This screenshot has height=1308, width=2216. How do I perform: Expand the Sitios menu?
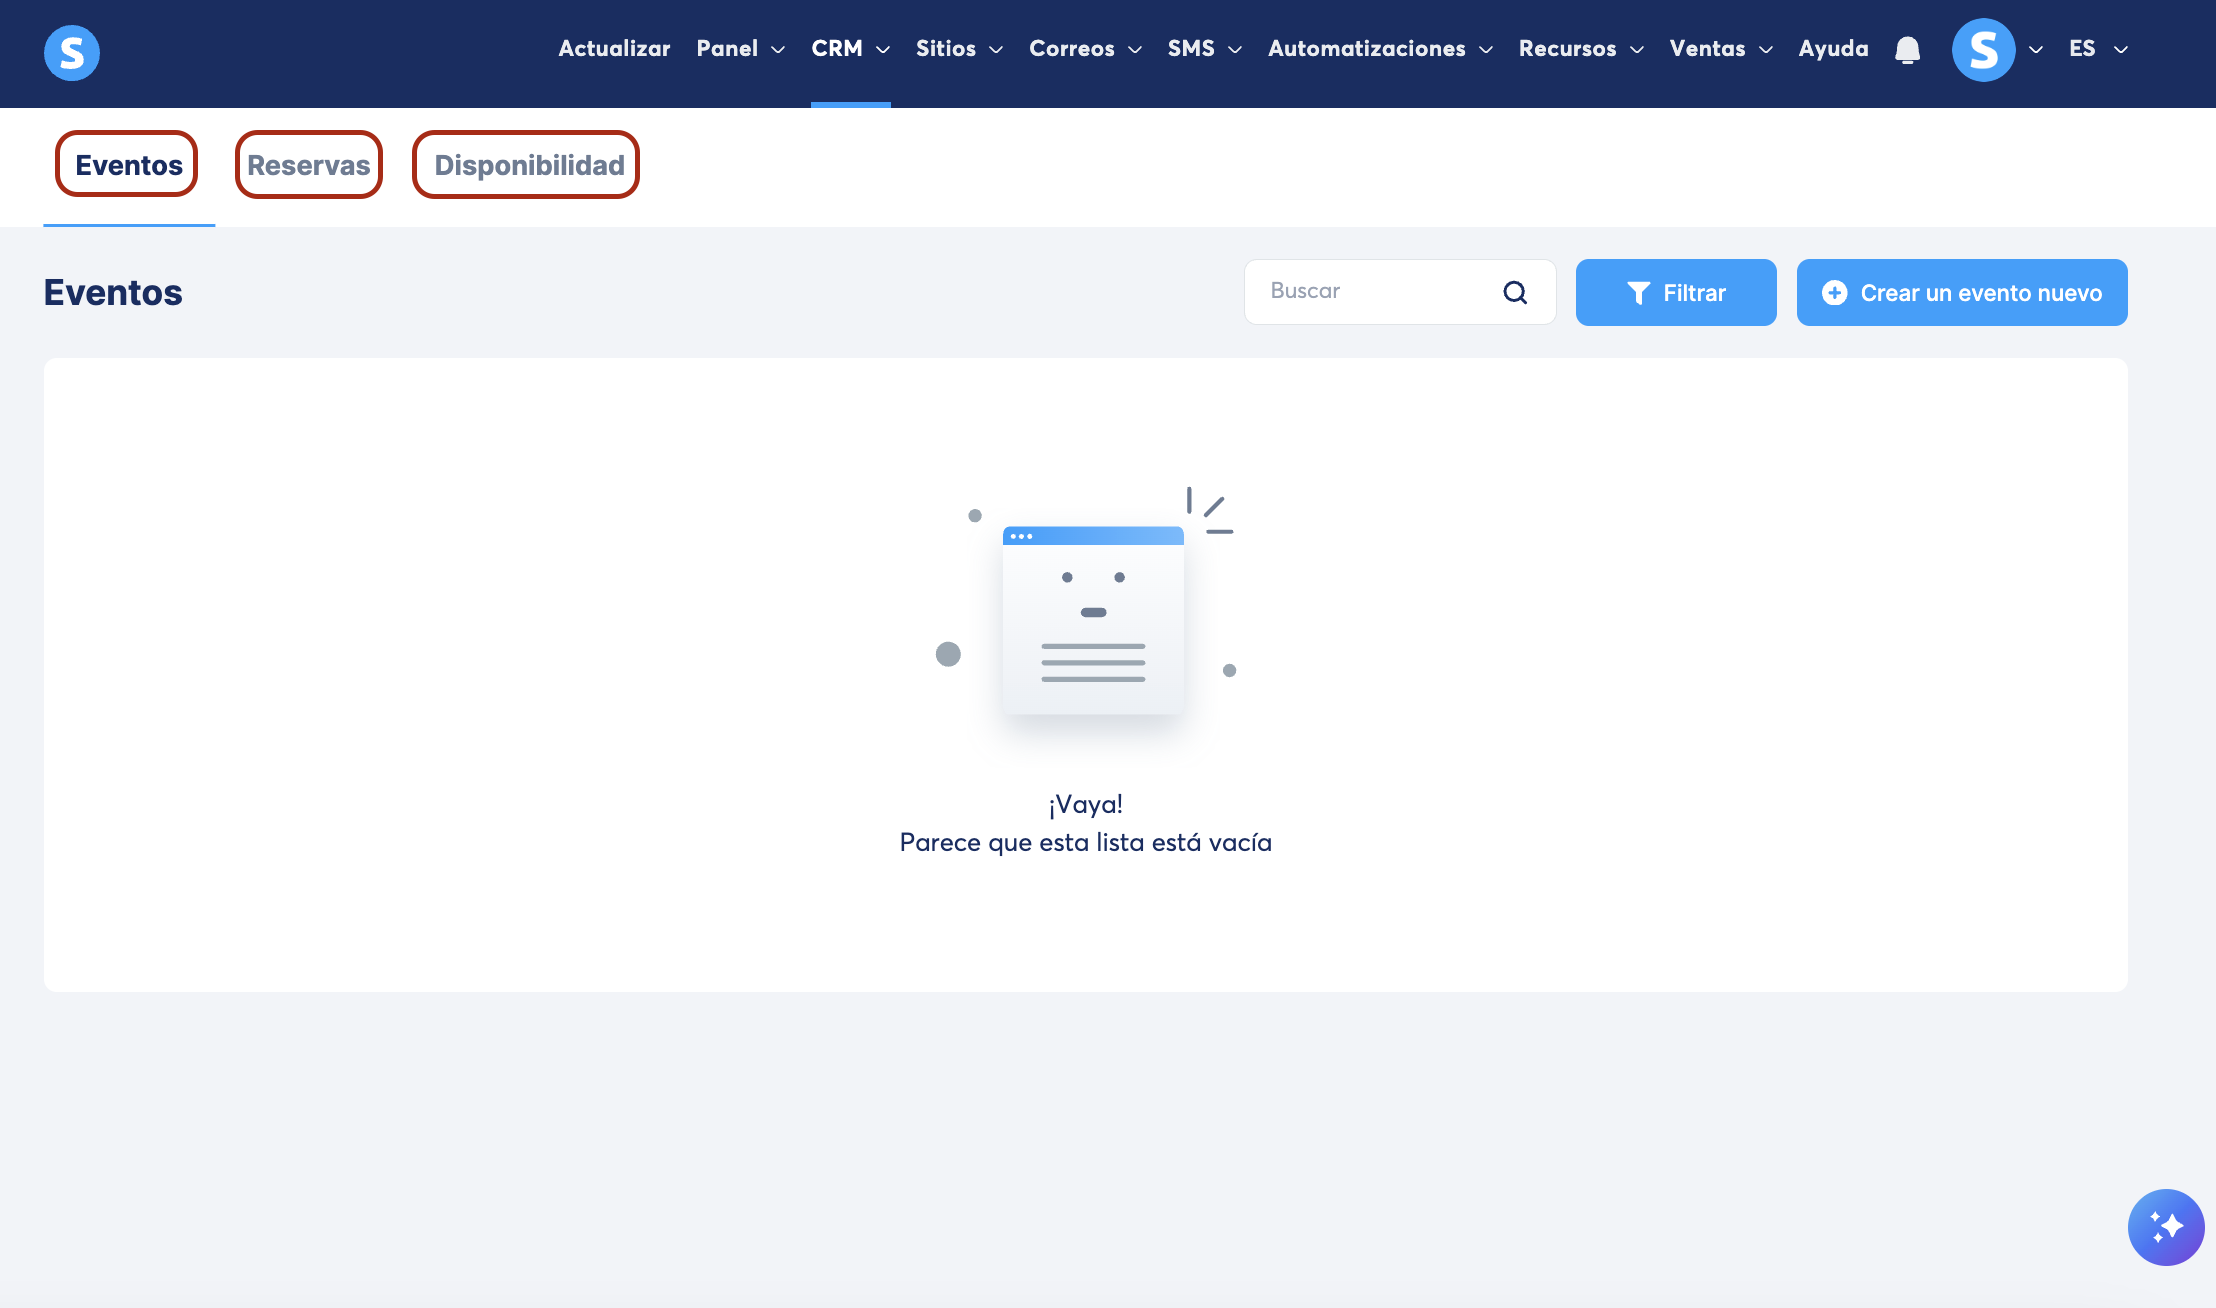[959, 49]
